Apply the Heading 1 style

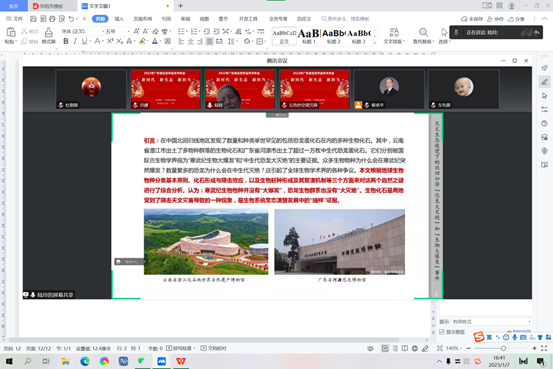tap(309, 36)
